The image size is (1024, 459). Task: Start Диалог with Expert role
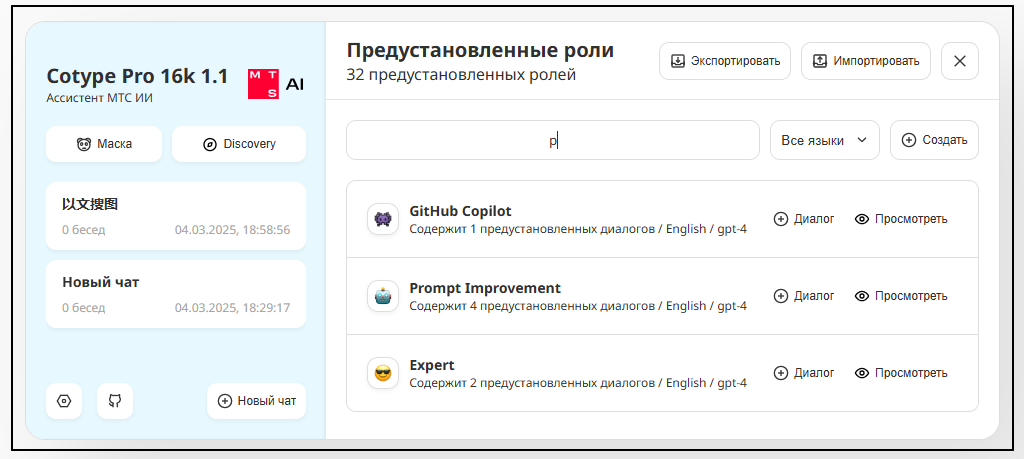(804, 373)
